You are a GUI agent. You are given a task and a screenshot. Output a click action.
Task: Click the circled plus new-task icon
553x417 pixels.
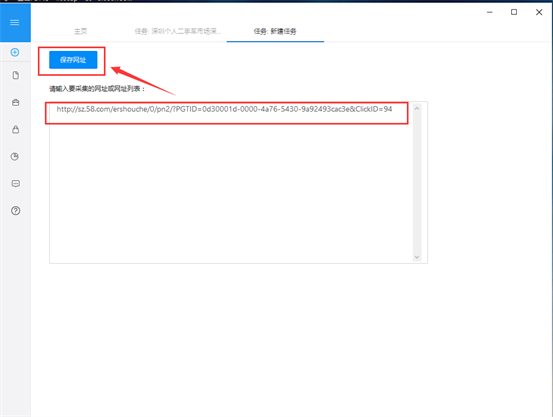15,52
